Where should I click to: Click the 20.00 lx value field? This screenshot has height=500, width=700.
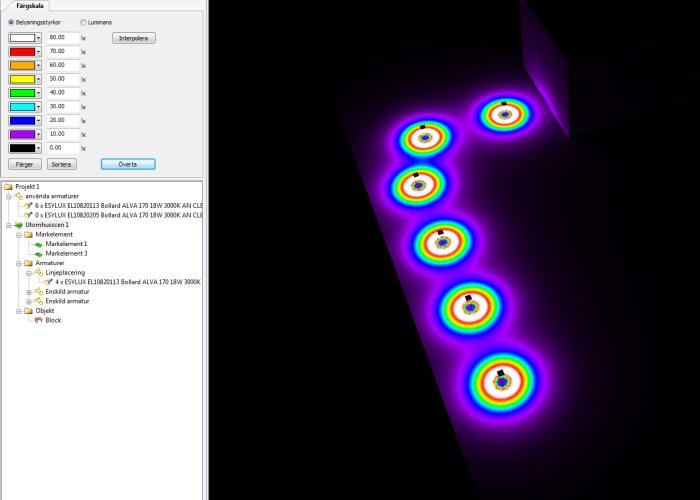63,121
